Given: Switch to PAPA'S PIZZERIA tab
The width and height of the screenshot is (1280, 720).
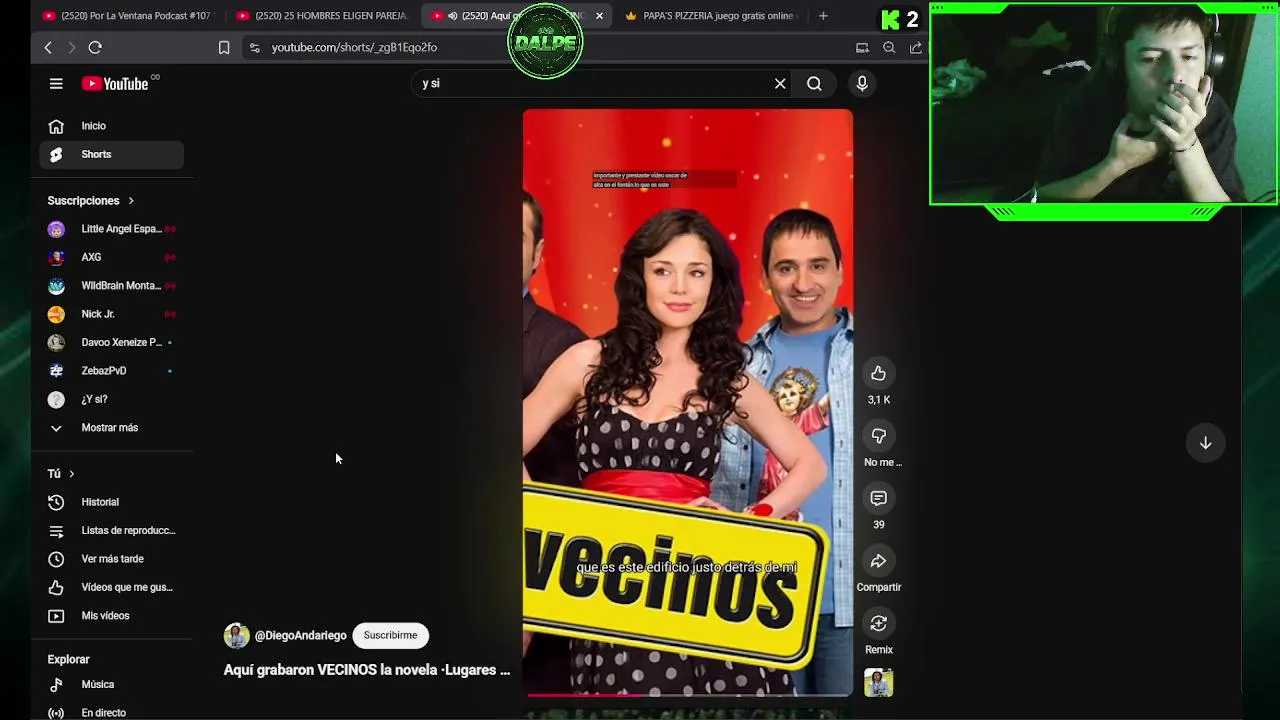Looking at the screenshot, I should click(x=710, y=16).
